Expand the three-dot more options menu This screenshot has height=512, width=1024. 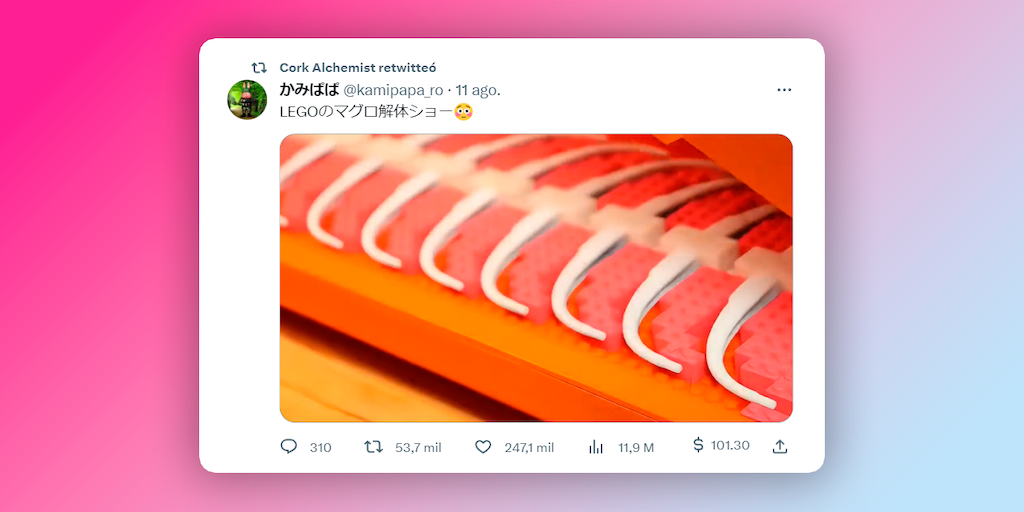pyautogui.click(x=784, y=90)
